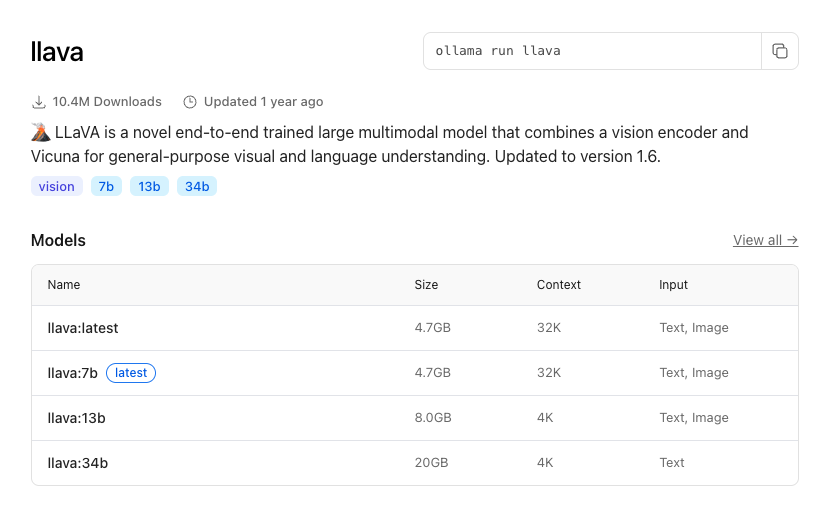823x507 pixels.
Task: Select the vision tag
Action: coord(56,186)
